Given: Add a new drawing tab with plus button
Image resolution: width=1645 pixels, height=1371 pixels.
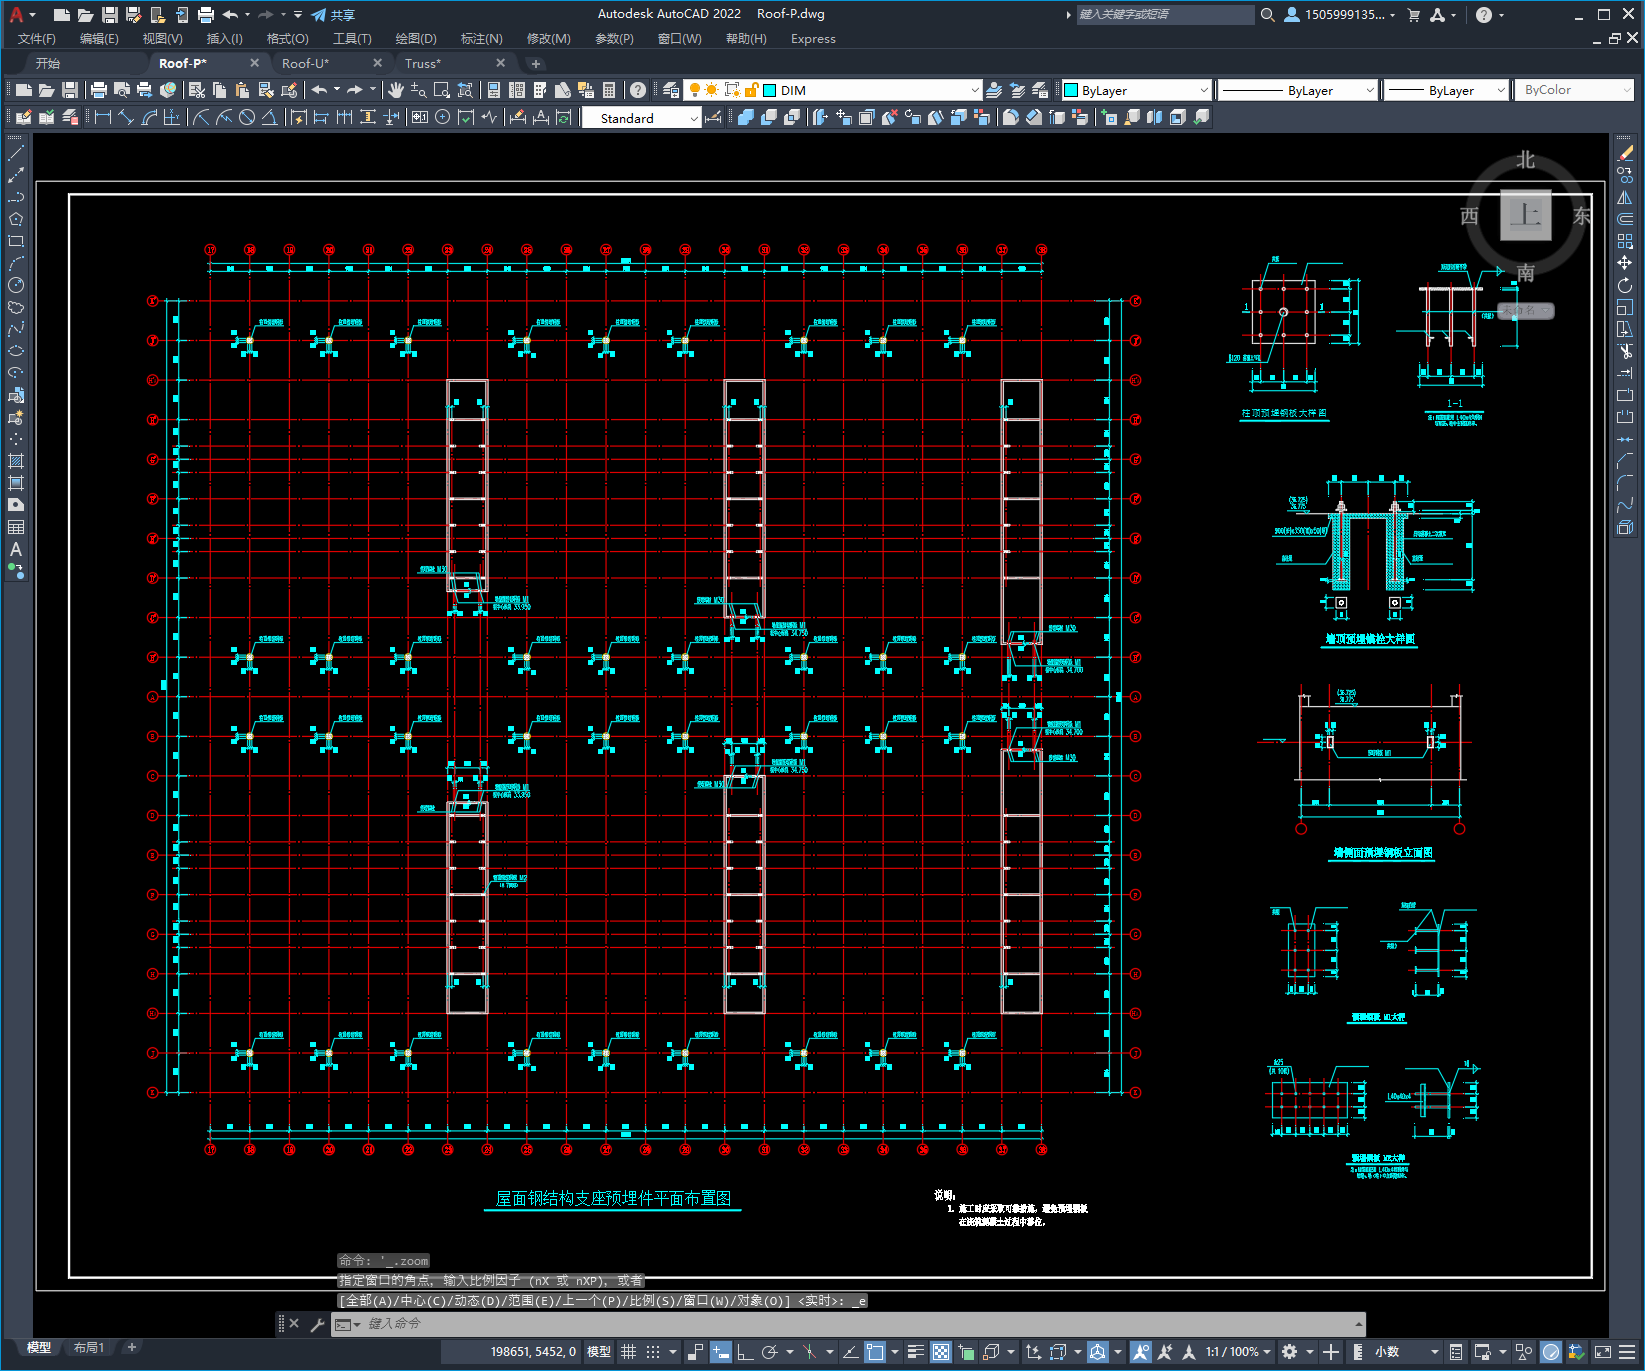Looking at the screenshot, I should (x=536, y=63).
